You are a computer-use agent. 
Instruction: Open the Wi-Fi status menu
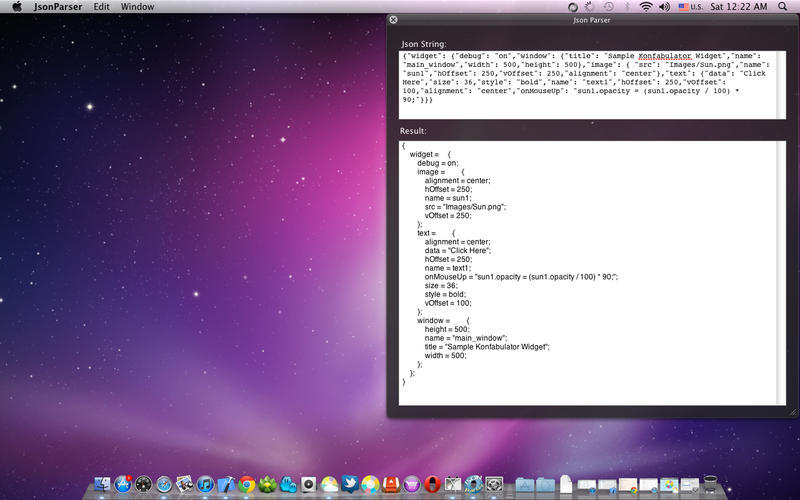pos(646,7)
